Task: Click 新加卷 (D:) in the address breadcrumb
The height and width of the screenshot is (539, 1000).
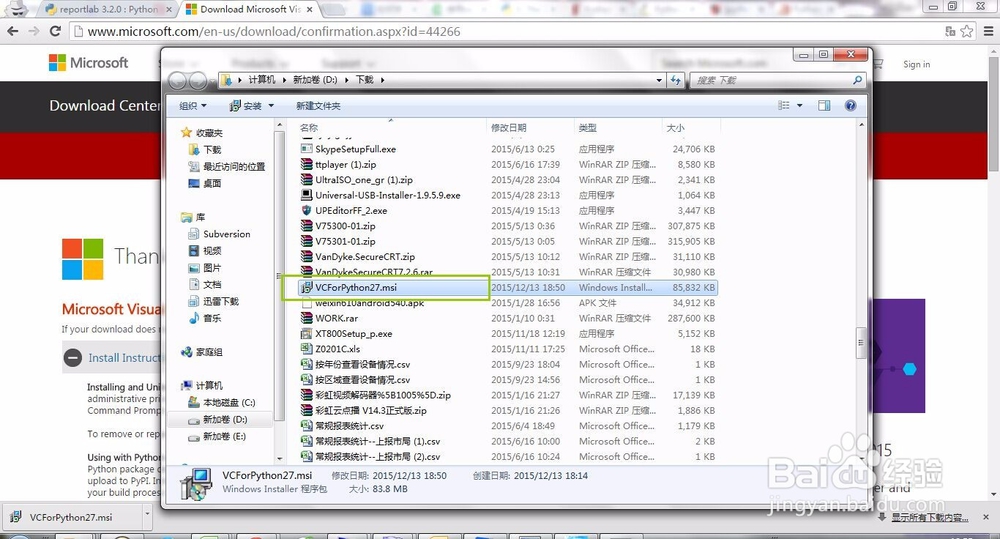Action: [x=315, y=80]
